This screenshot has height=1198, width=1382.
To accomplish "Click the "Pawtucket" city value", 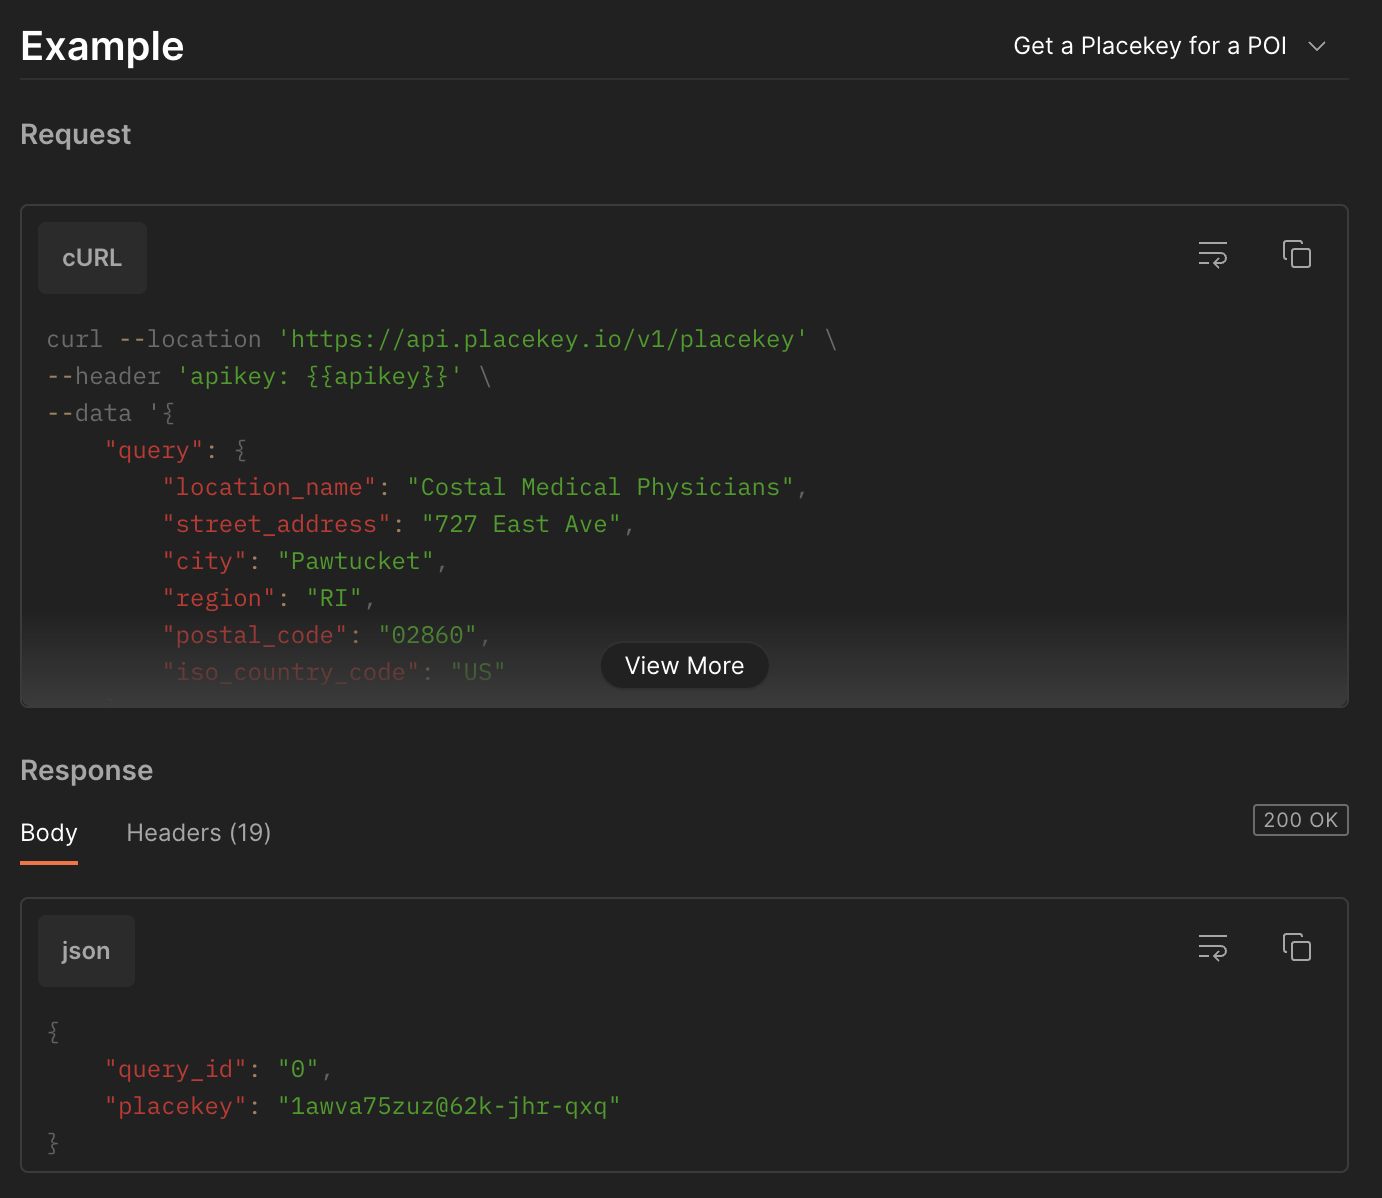I will tap(355, 562).
